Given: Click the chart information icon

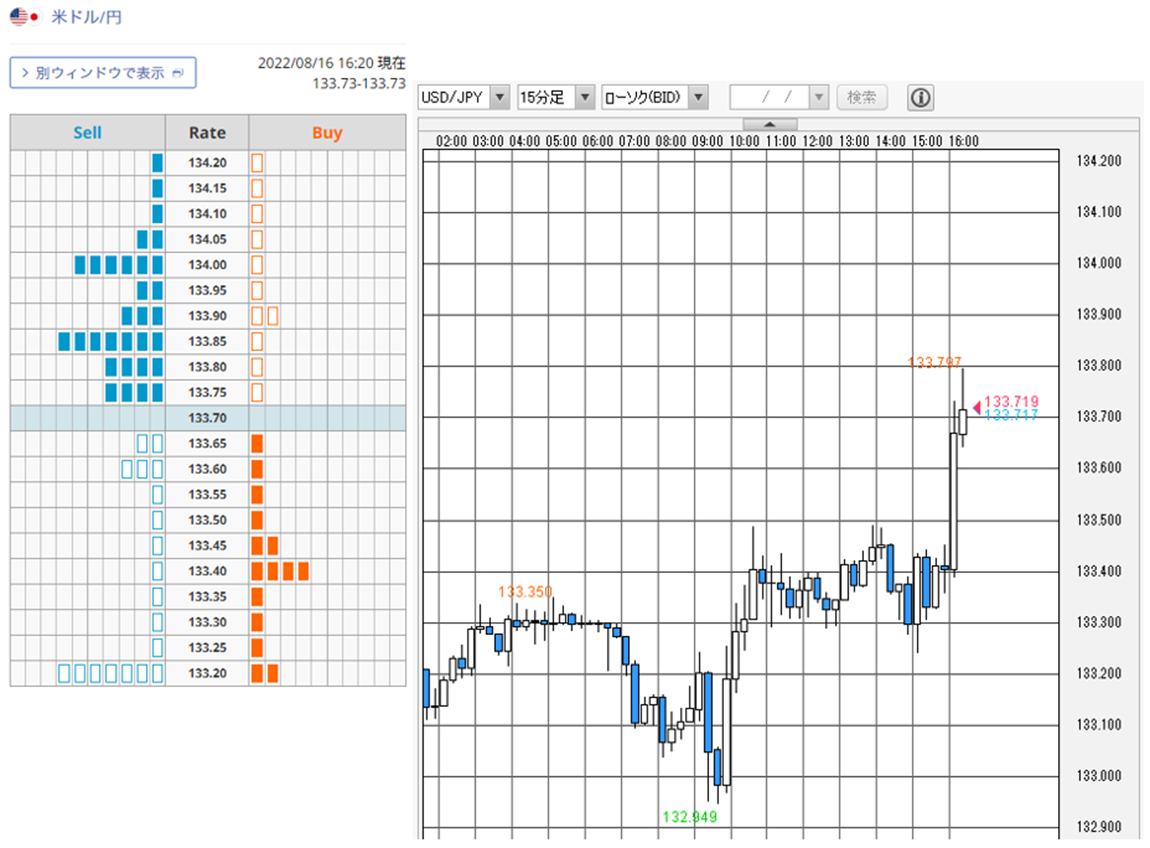Looking at the screenshot, I should pos(920,98).
